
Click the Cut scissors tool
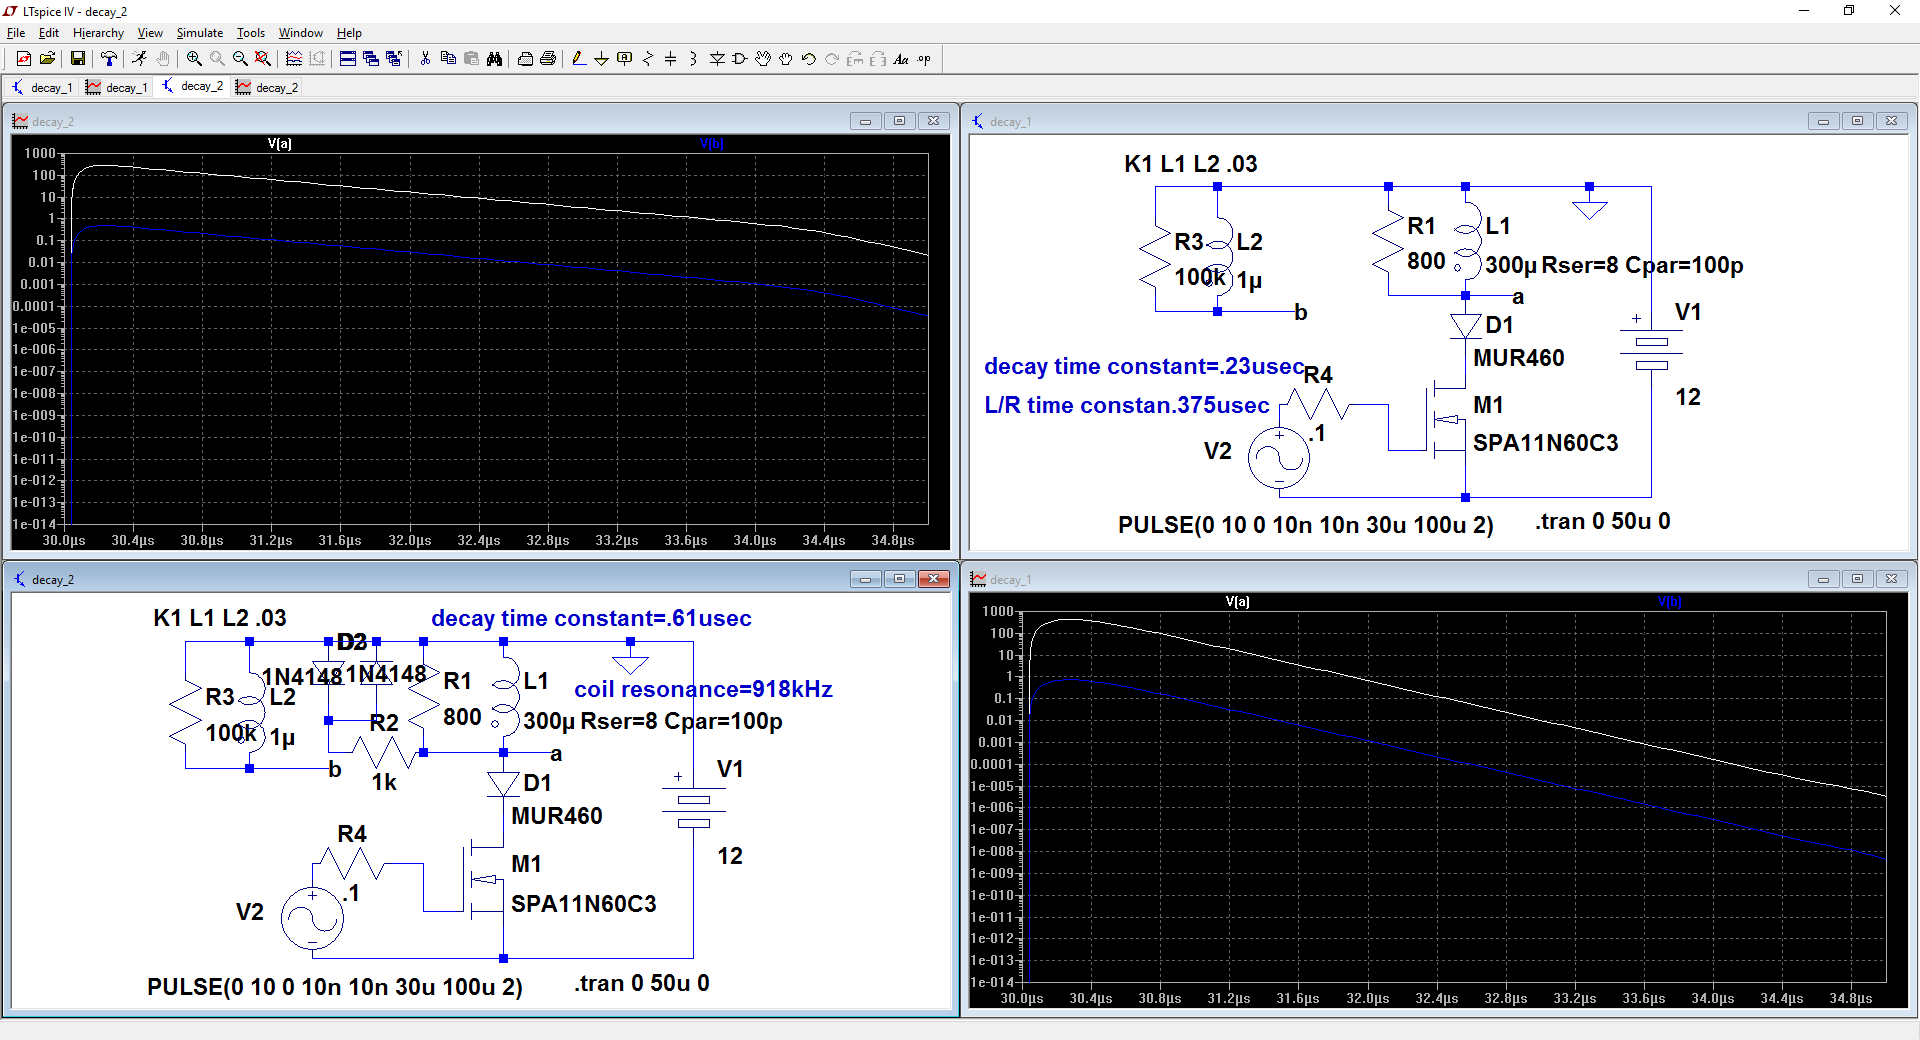coord(425,59)
